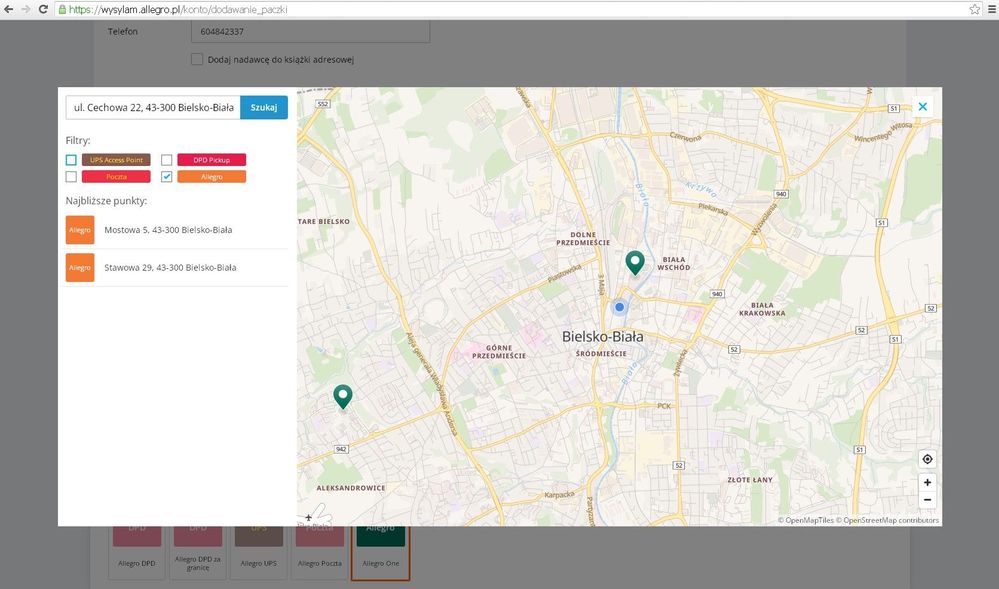
Task: Click the Piekarska street label
Action: pyautogui.click(x=713, y=209)
